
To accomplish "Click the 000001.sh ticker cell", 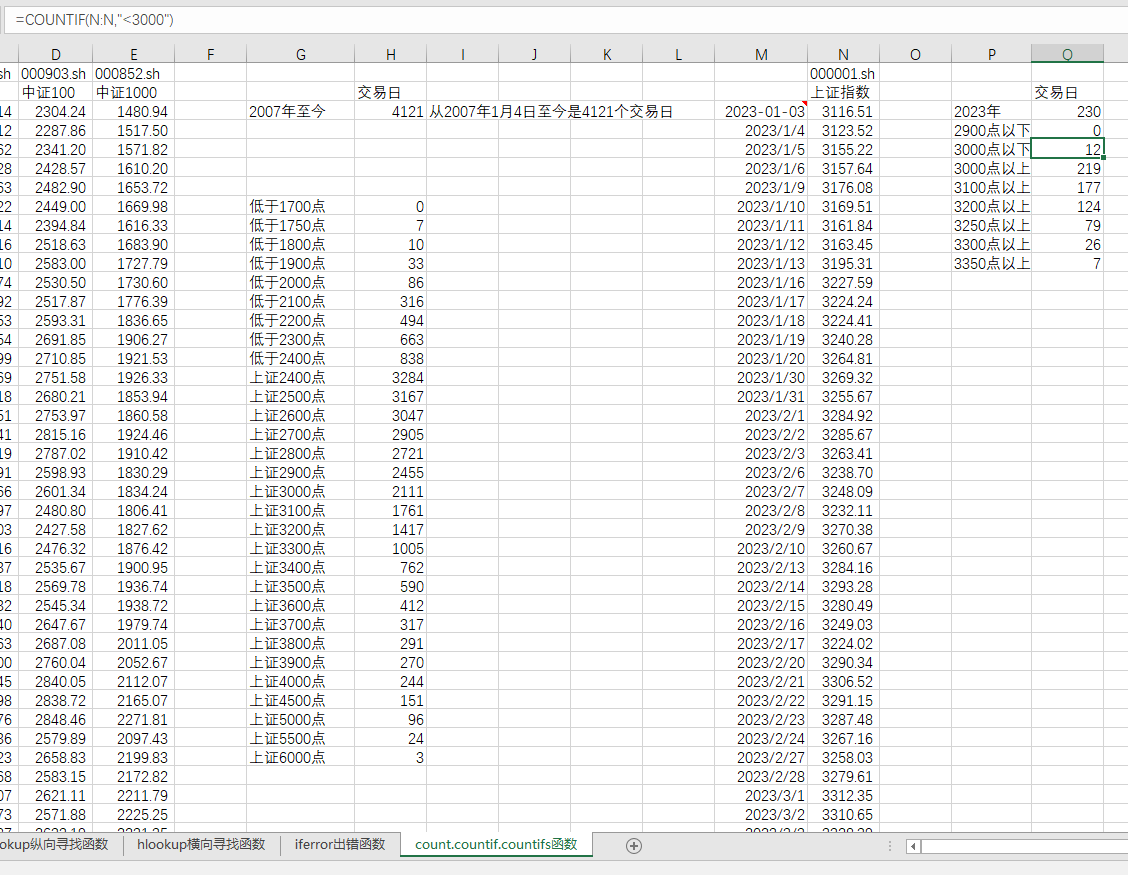I will 843,74.
